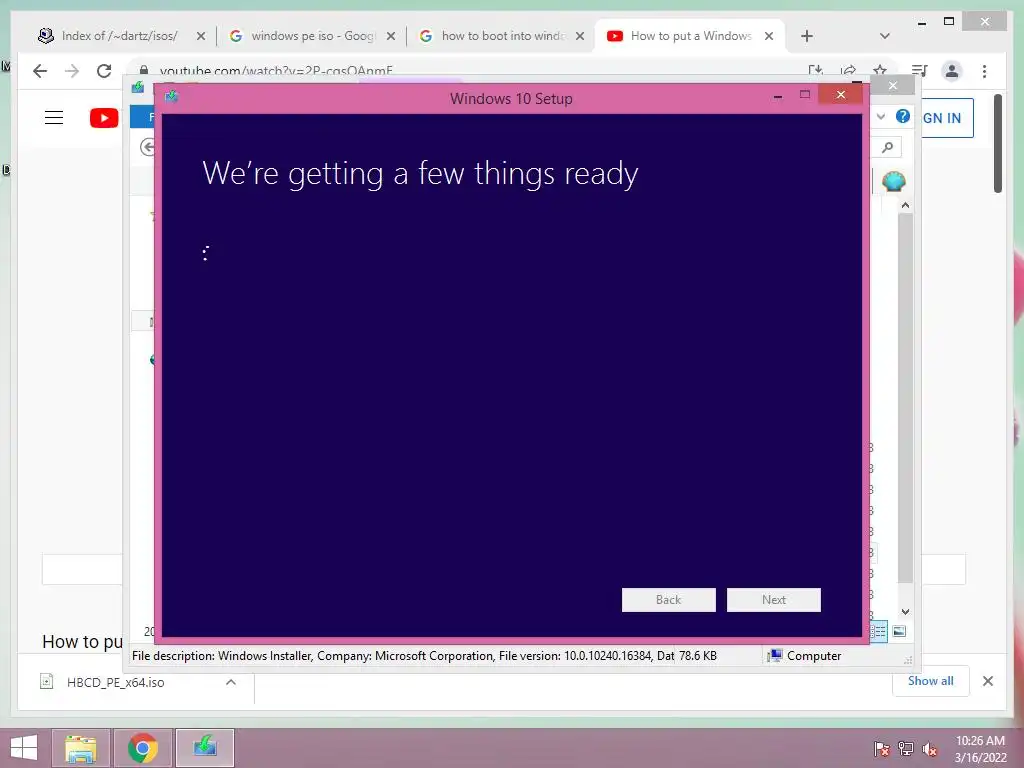The height and width of the screenshot is (768, 1024).
Task: Click the scroll down arrow in Explorer
Action: [905, 612]
